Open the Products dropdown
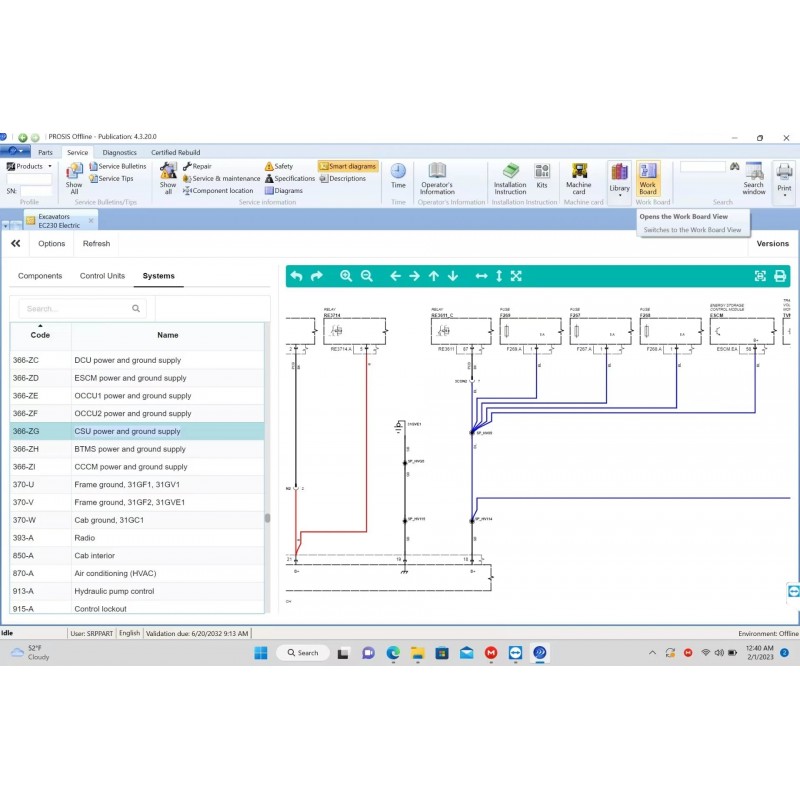 (29, 166)
